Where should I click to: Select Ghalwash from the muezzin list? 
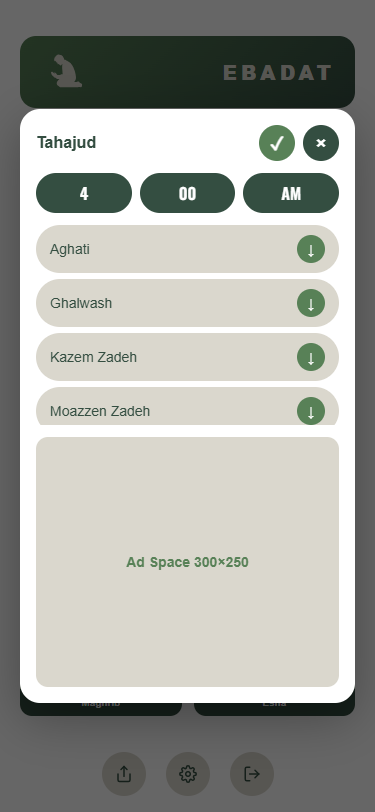pyautogui.click(x=188, y=303)
